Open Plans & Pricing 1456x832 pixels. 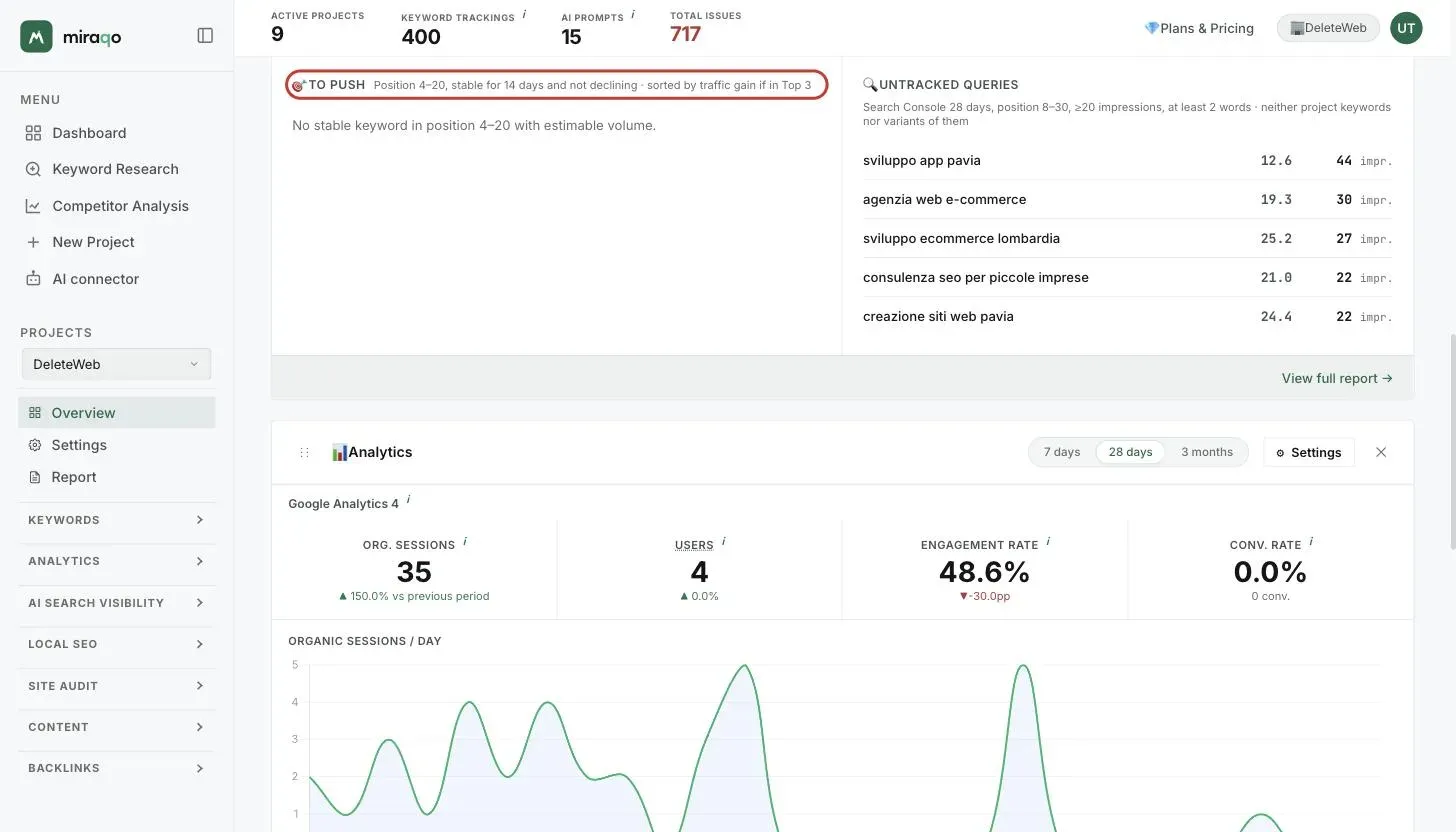1199,28
